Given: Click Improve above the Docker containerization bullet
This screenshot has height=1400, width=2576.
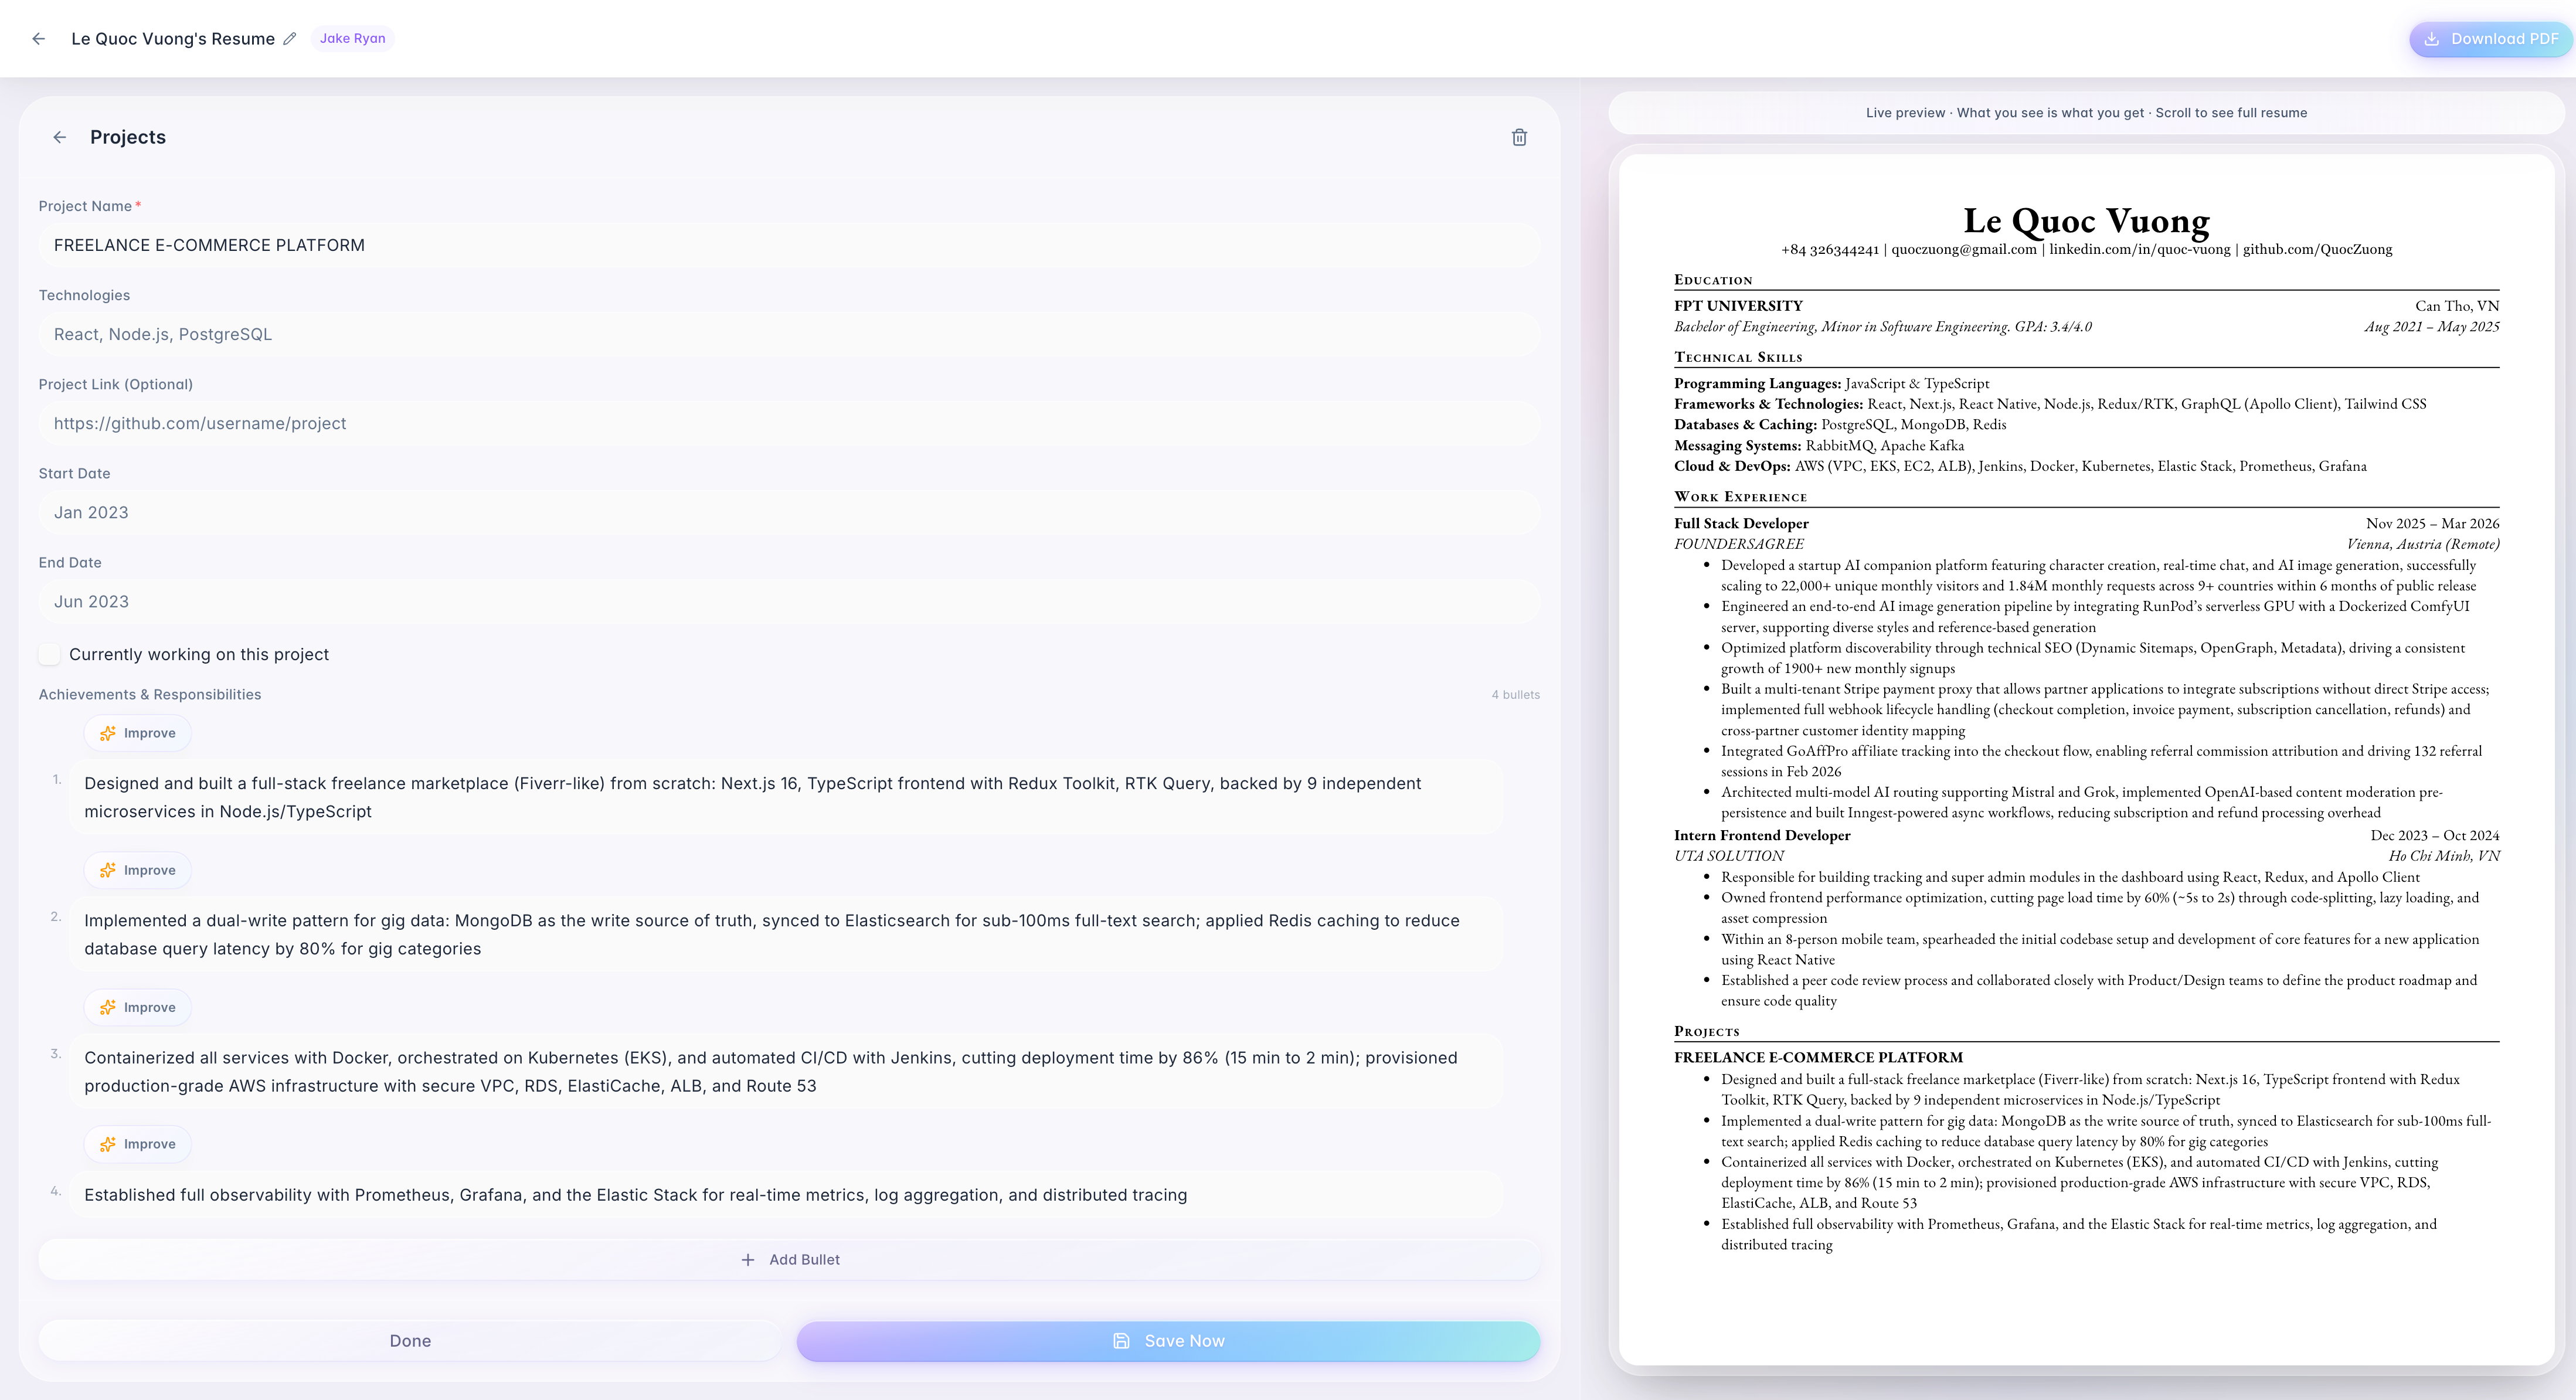Looking at the screenshot, I should point(138,1007).
